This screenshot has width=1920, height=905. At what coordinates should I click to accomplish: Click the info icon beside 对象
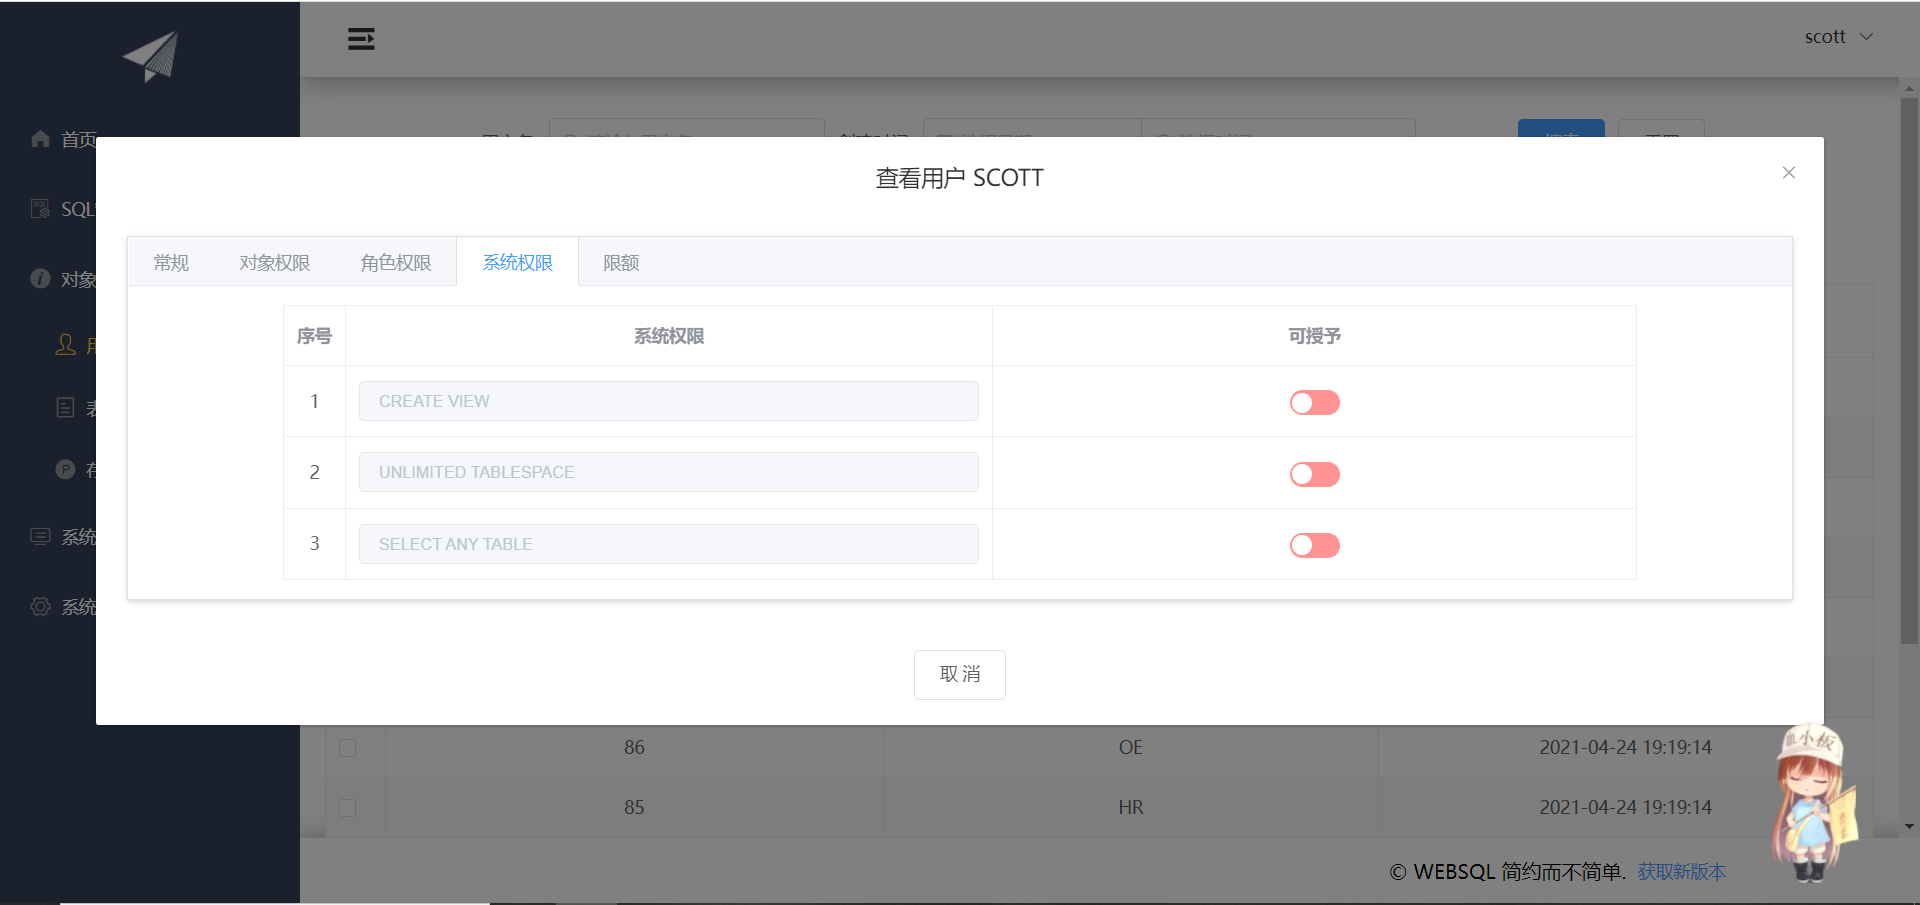click(40, 278)
